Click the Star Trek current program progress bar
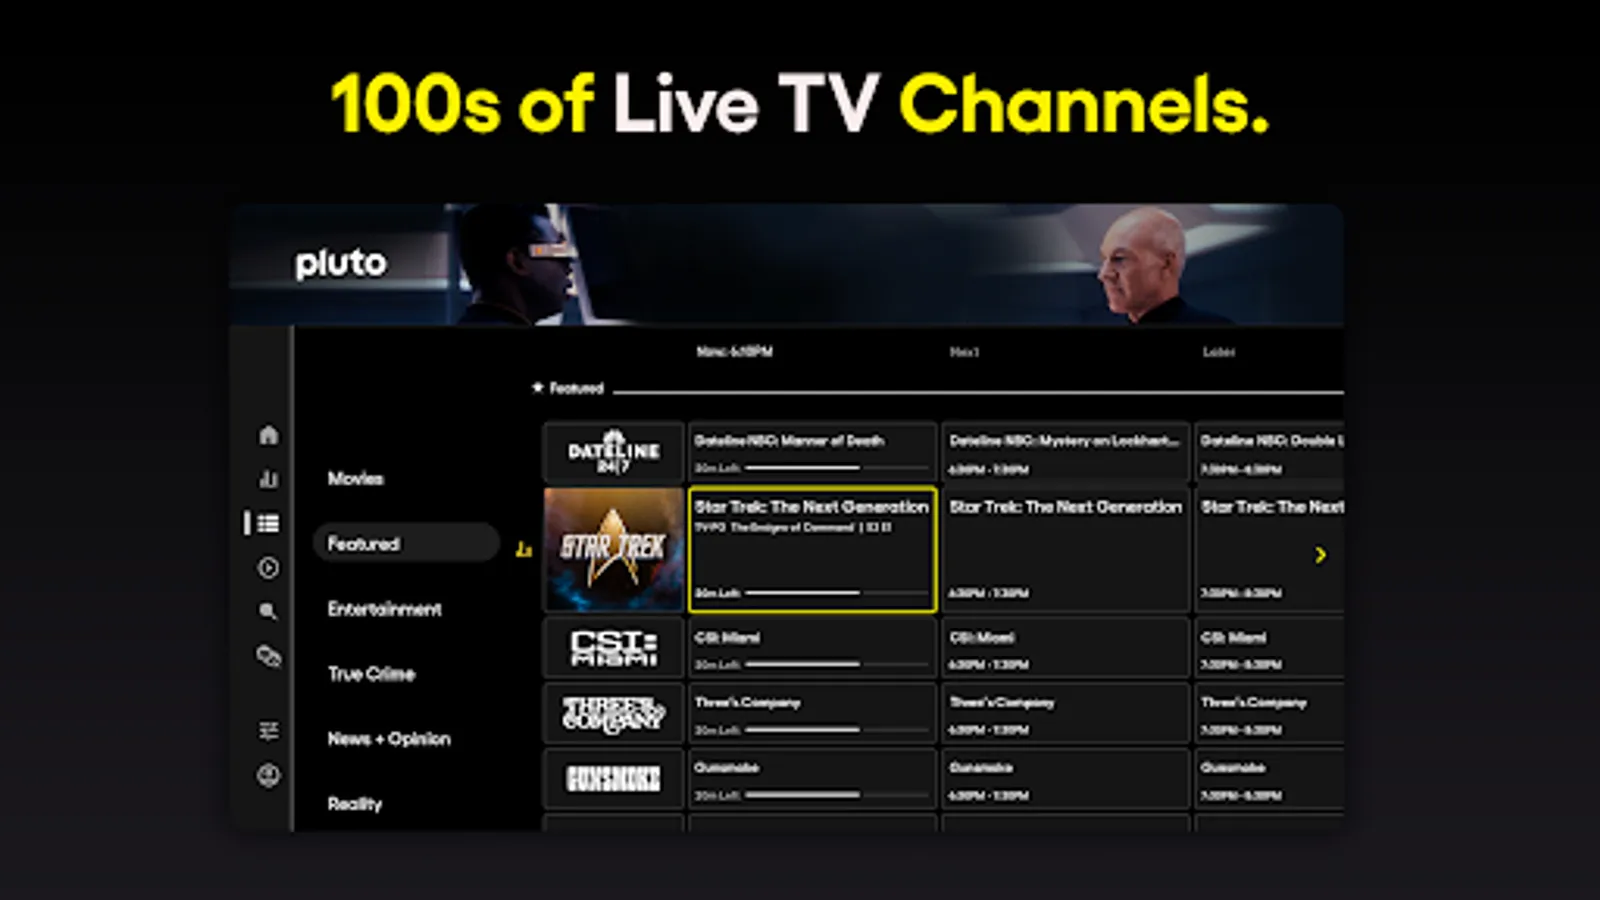1600x900 pixels. pyautogui.click(x=837, y=593)
